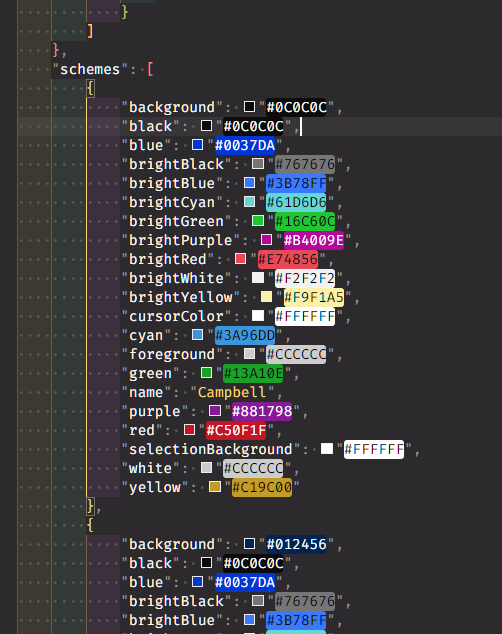
Task: Click the hex value #13A10E
Action: [253, 373]
